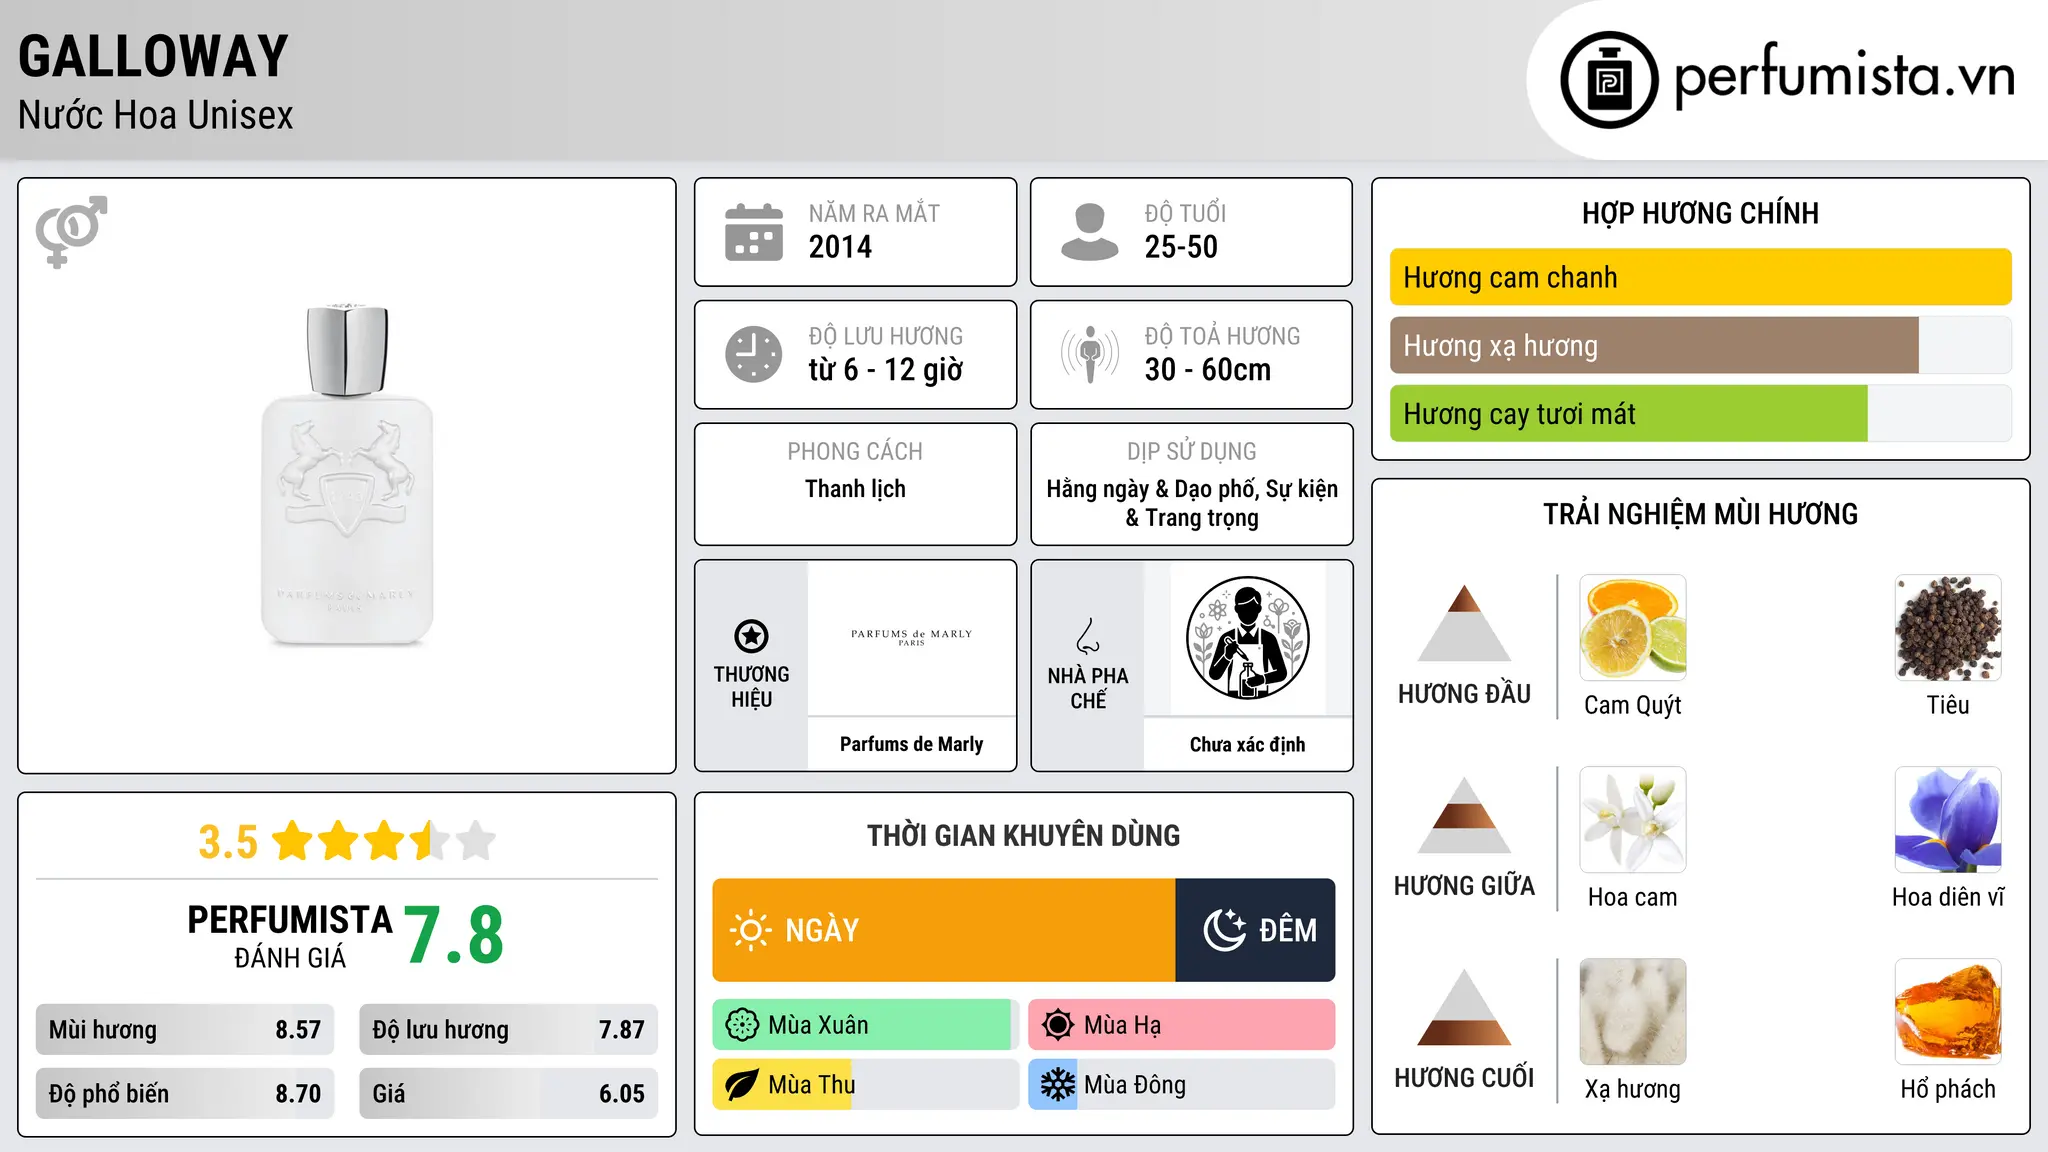Click the HỢP HƯƠNG CHÍNH heading
Screen dimensions: 2048x1152
coord(1700,213)
